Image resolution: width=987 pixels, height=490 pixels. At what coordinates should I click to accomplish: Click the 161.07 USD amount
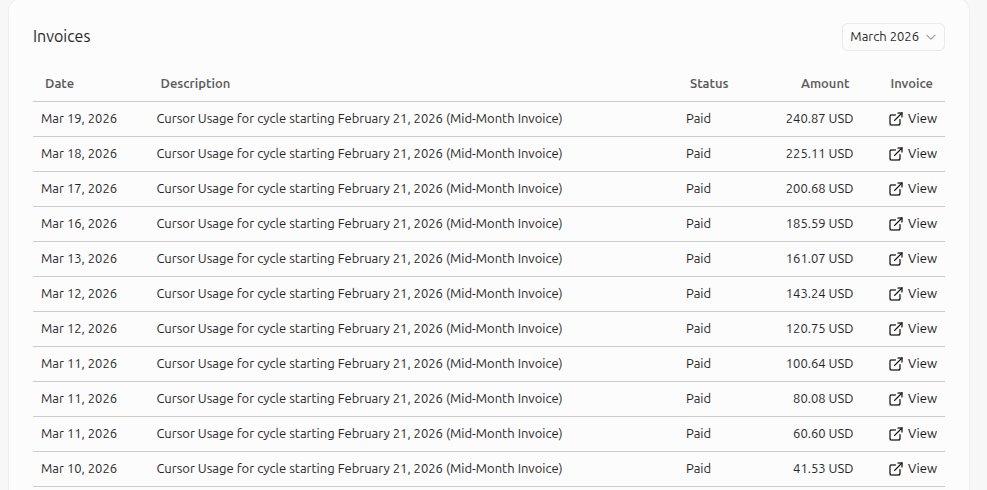point(820,258)
